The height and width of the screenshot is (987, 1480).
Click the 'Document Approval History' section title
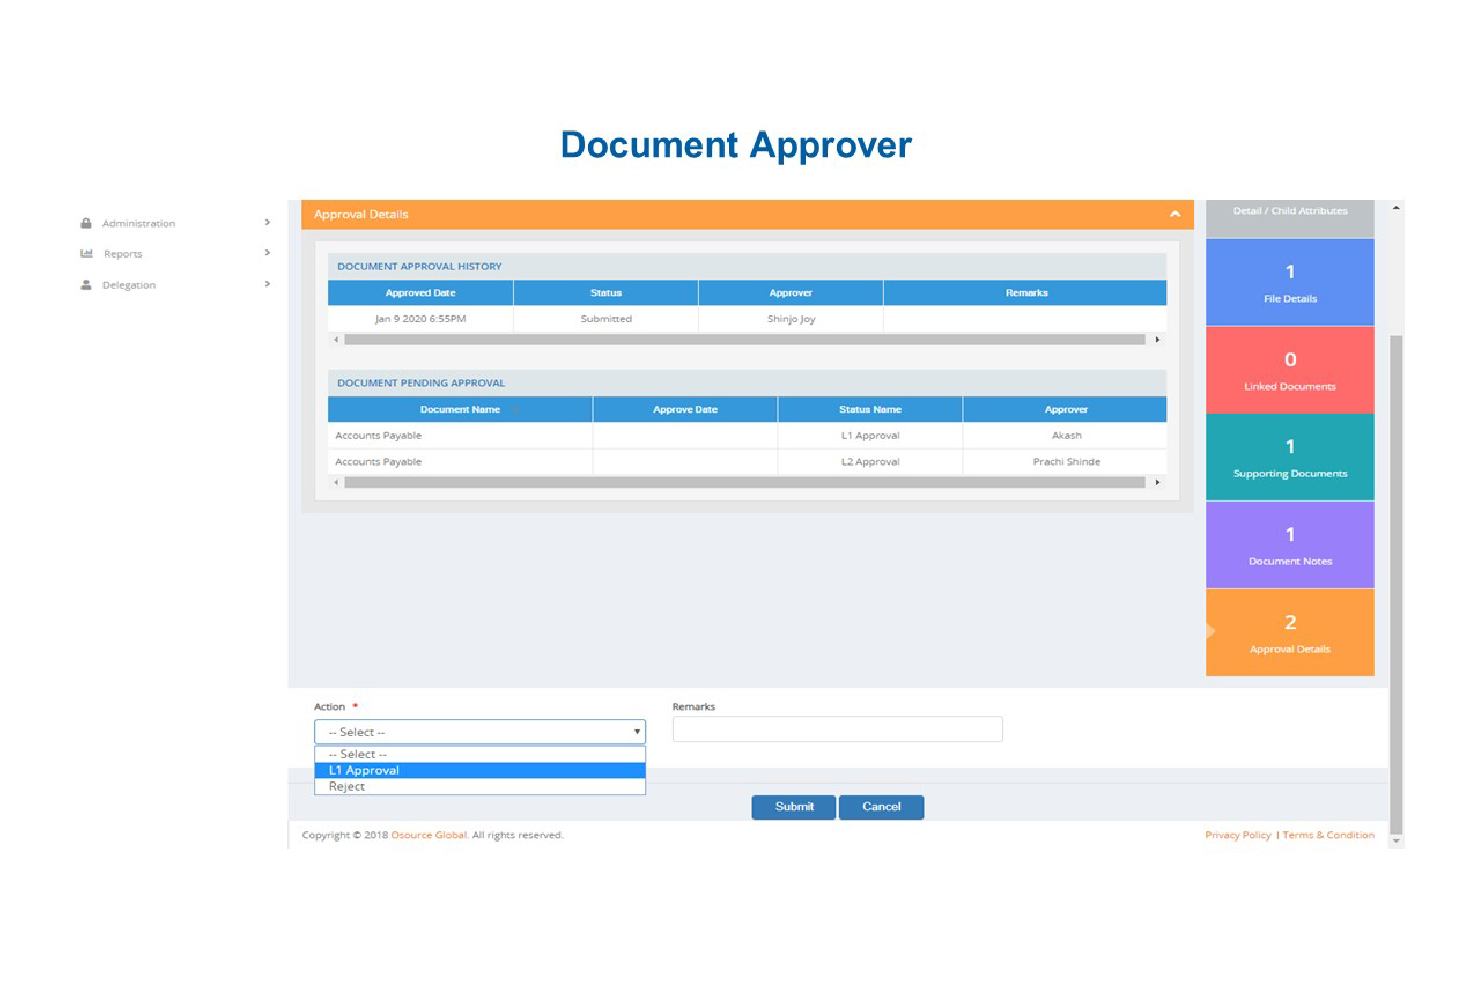click(x=420, y=267)
